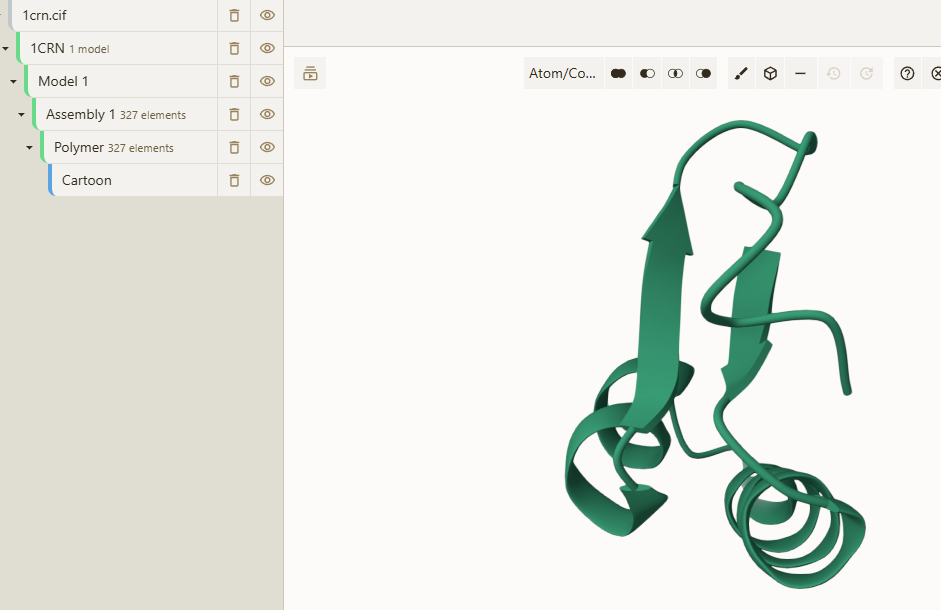Select the union selection operation icon
Viewport: 941px width, 610px height.
pos(618,73)
